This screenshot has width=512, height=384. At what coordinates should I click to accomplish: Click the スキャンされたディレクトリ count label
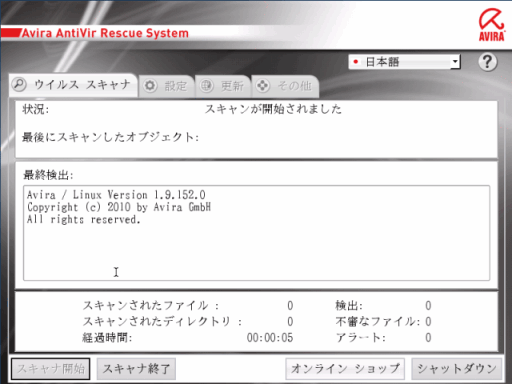pos(162,321)
